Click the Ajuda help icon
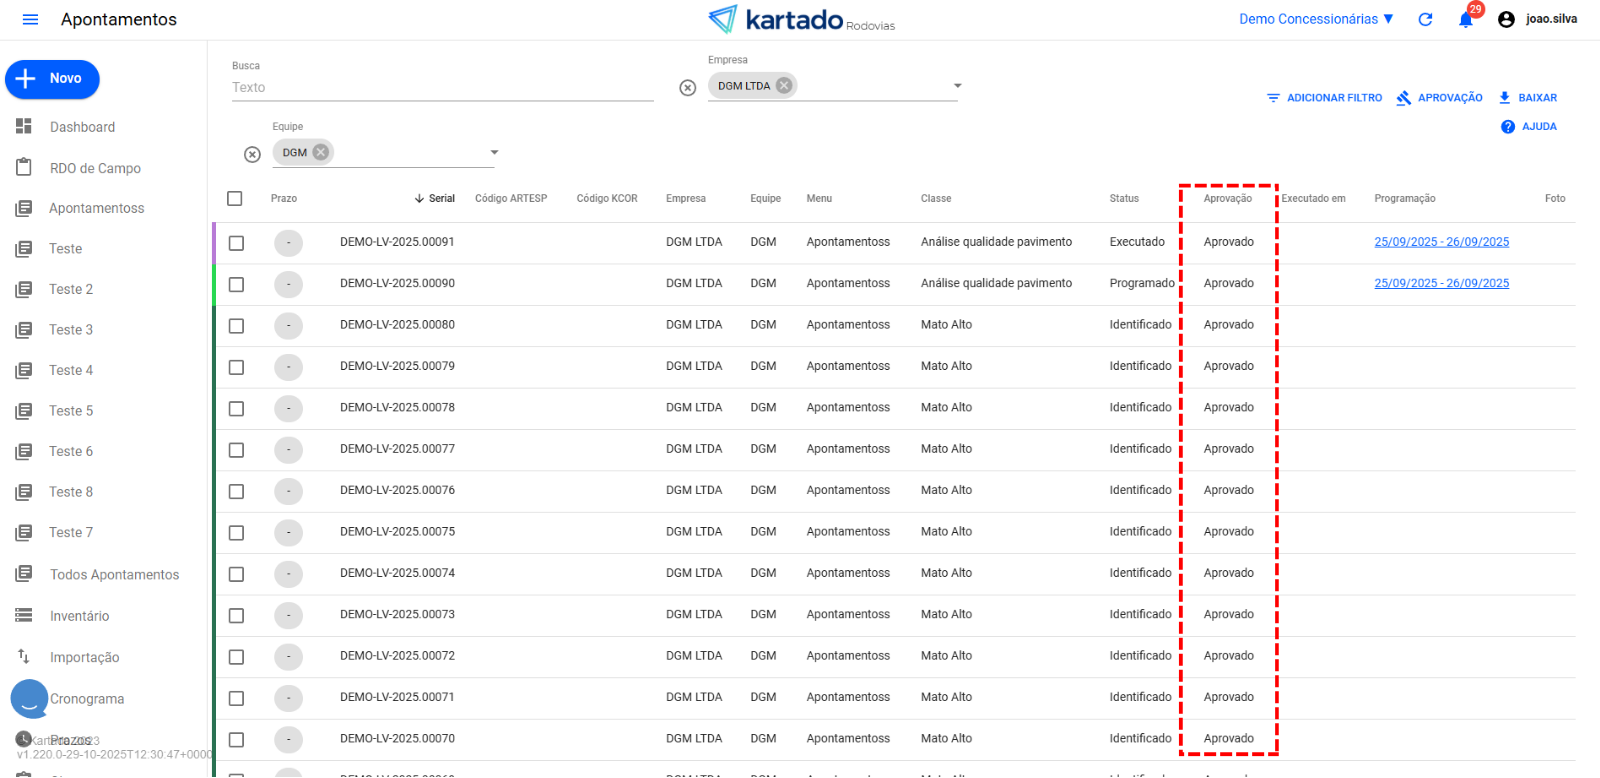The width and height of the screenshot is (1600, 778). pos(1508,127)
